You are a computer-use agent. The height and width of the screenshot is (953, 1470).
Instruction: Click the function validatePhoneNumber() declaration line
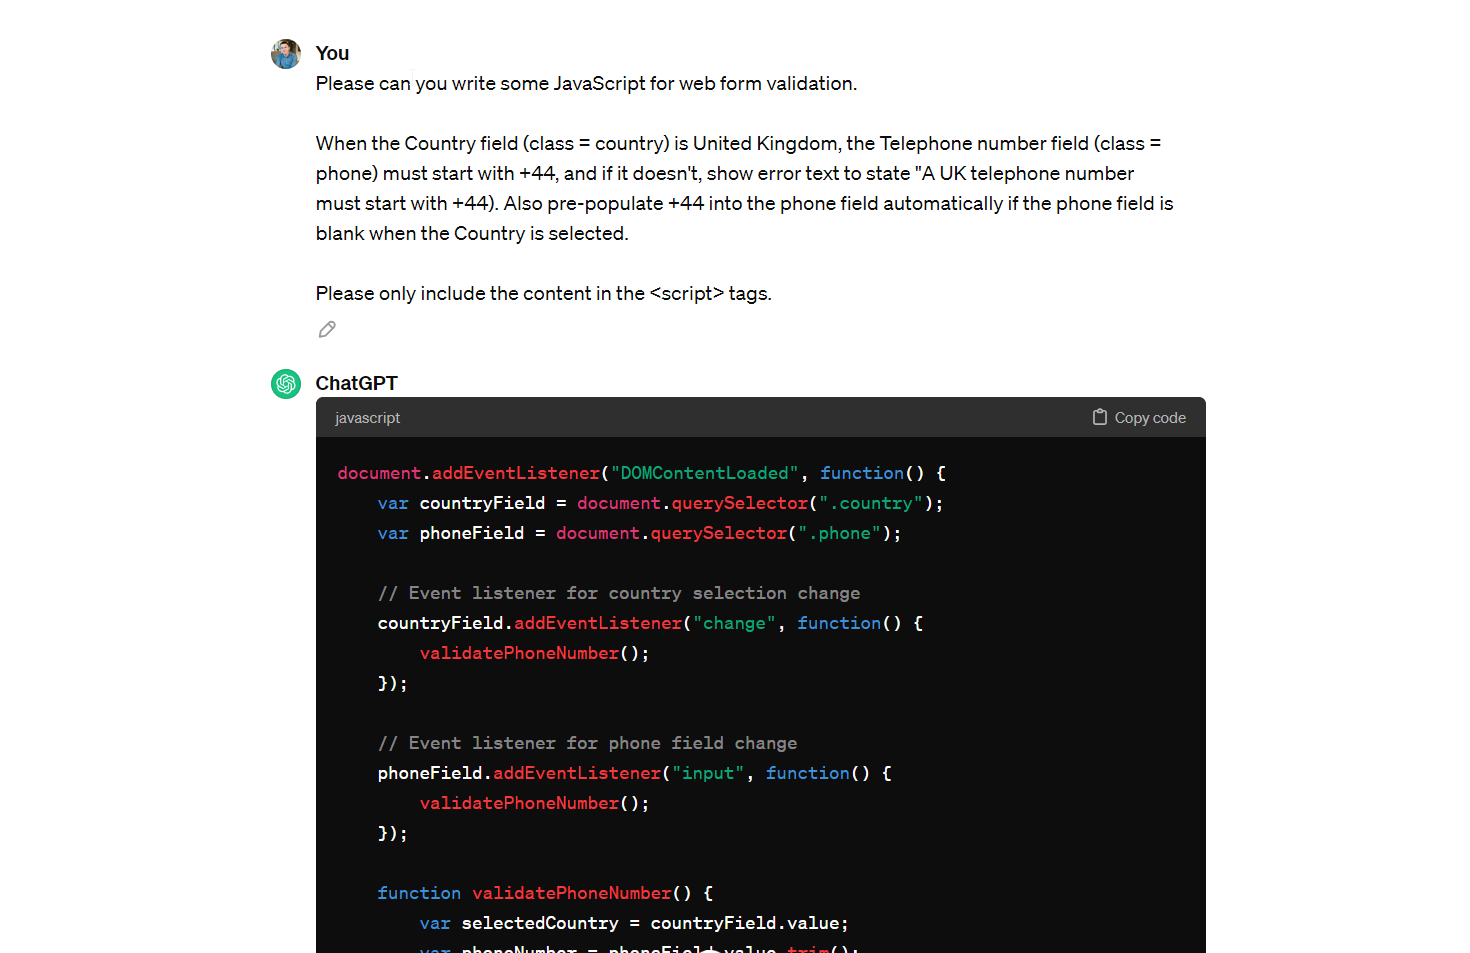click(545, 893)
